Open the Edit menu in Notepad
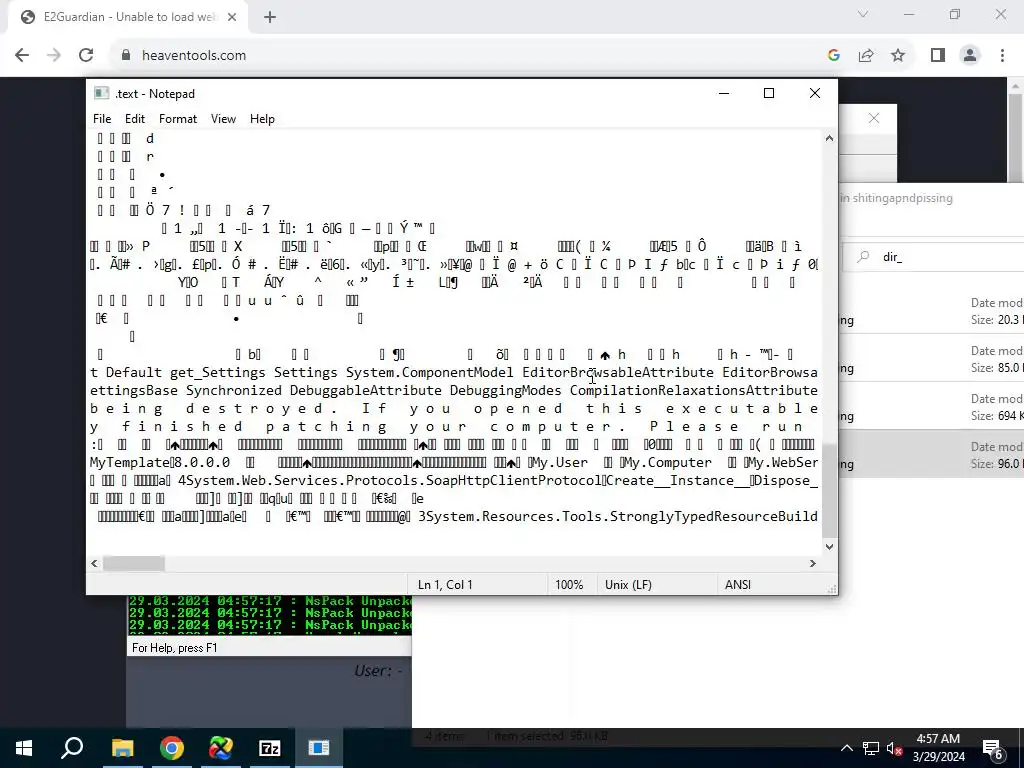This screenshot has height=768, width=1024. click(x=135, y=119)
